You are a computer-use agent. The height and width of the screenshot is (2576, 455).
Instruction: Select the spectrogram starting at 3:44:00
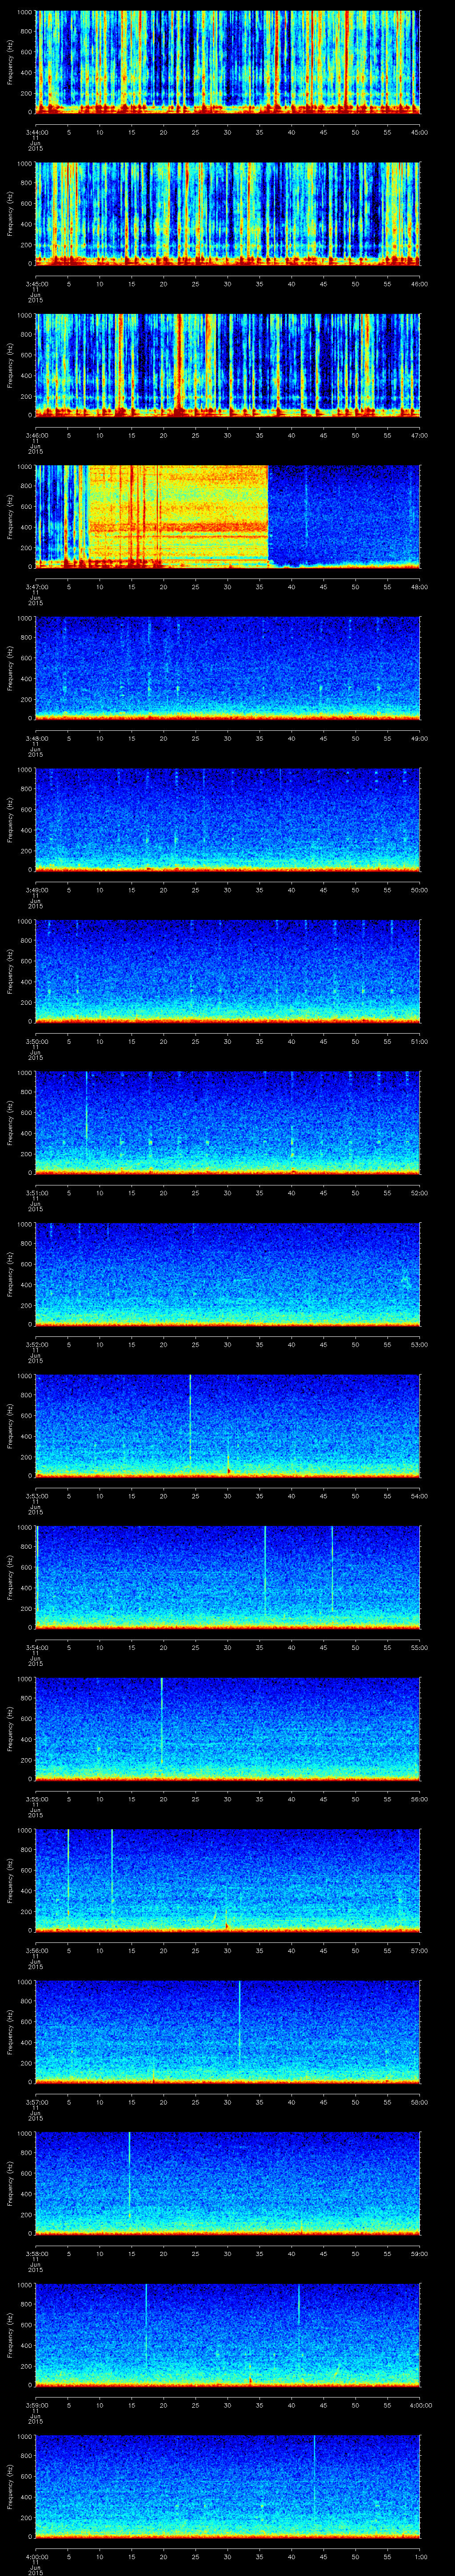coord(228,62)
